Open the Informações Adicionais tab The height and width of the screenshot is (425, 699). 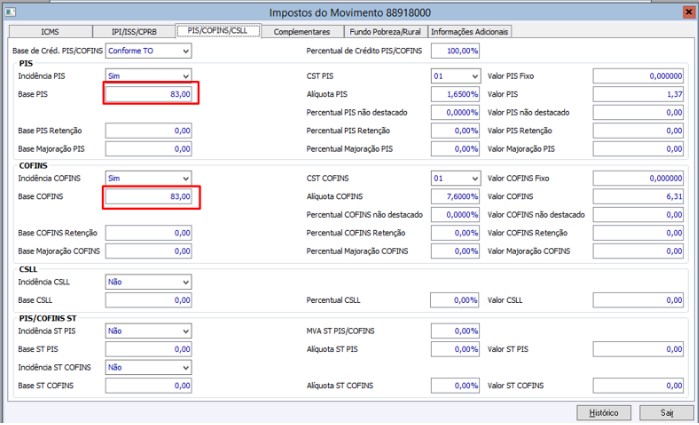point(470,32)
